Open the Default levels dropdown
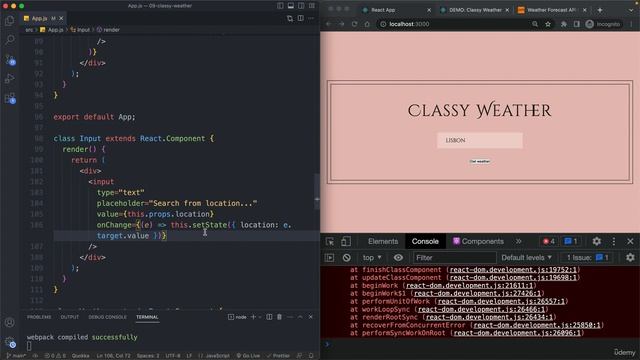The image size is (640, 360). (527, 258)
